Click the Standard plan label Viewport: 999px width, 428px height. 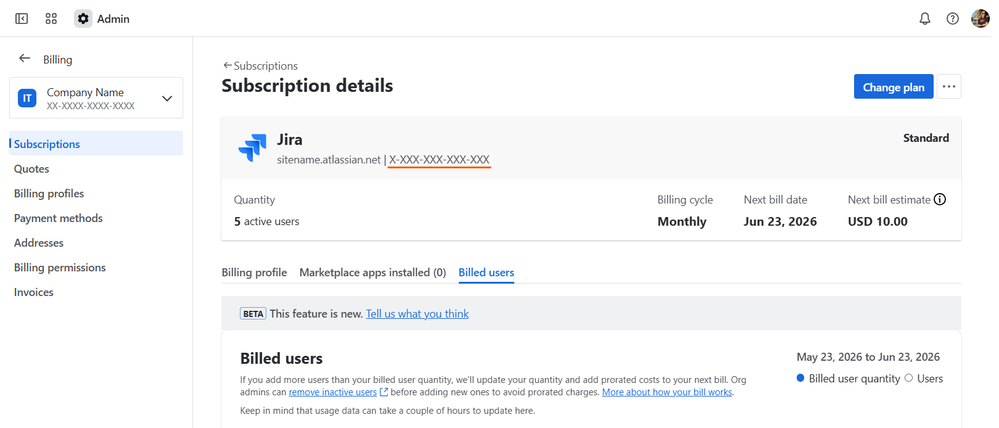pyautogui.click(x=926, y=138)
